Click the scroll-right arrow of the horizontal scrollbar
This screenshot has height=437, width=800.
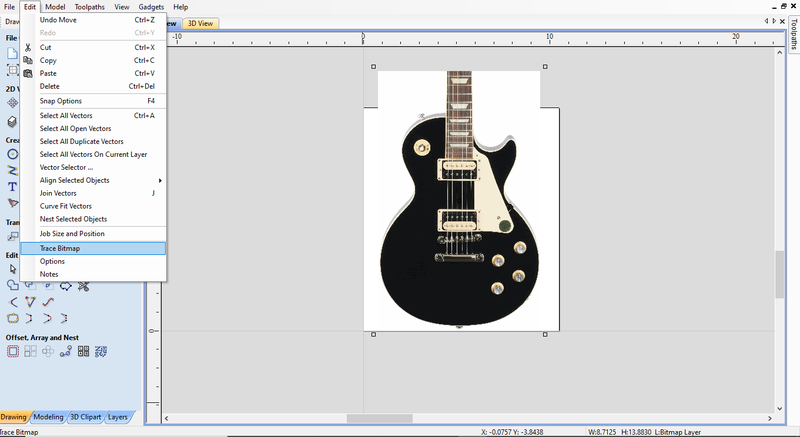pyautogui.click(x=770, y=418)
